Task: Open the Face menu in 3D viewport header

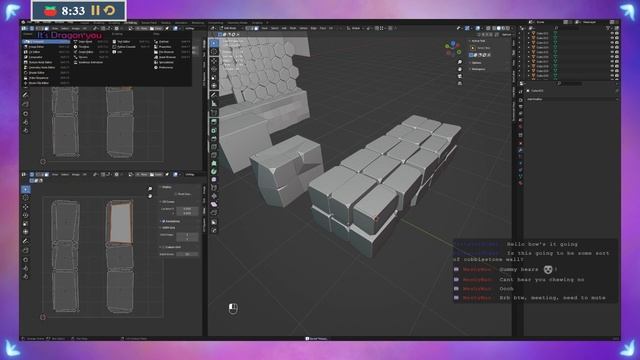Action: (x=323, y=28)
